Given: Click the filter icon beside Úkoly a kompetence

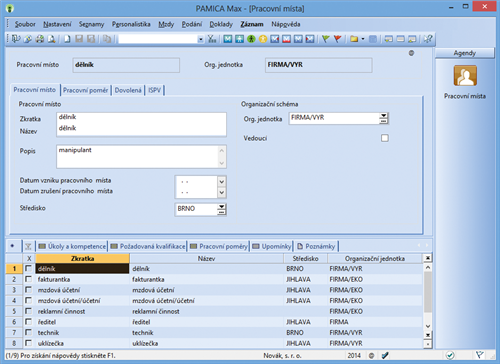Looking at the screenshot, I should [28, 246].
